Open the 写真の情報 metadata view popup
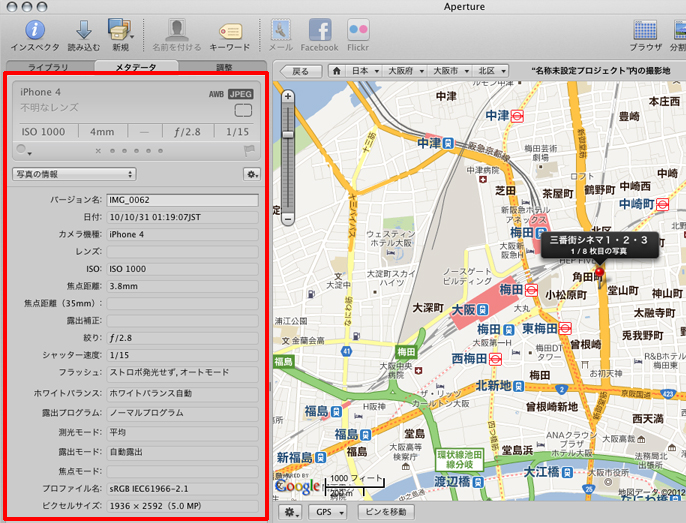 point(74,174)
